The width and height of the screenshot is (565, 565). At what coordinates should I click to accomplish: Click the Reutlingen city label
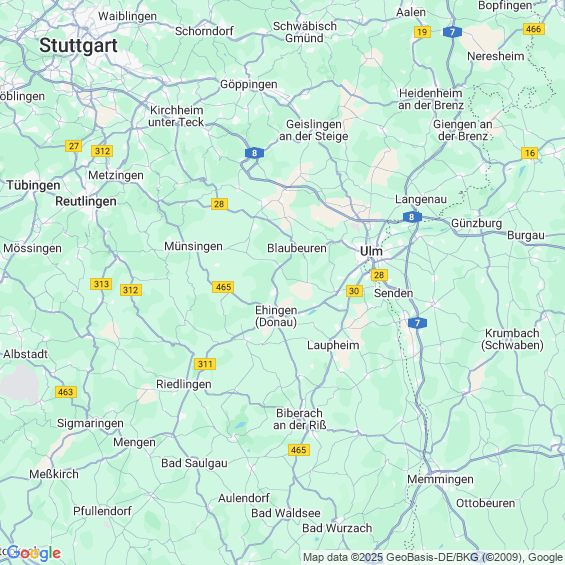[86, 201]
